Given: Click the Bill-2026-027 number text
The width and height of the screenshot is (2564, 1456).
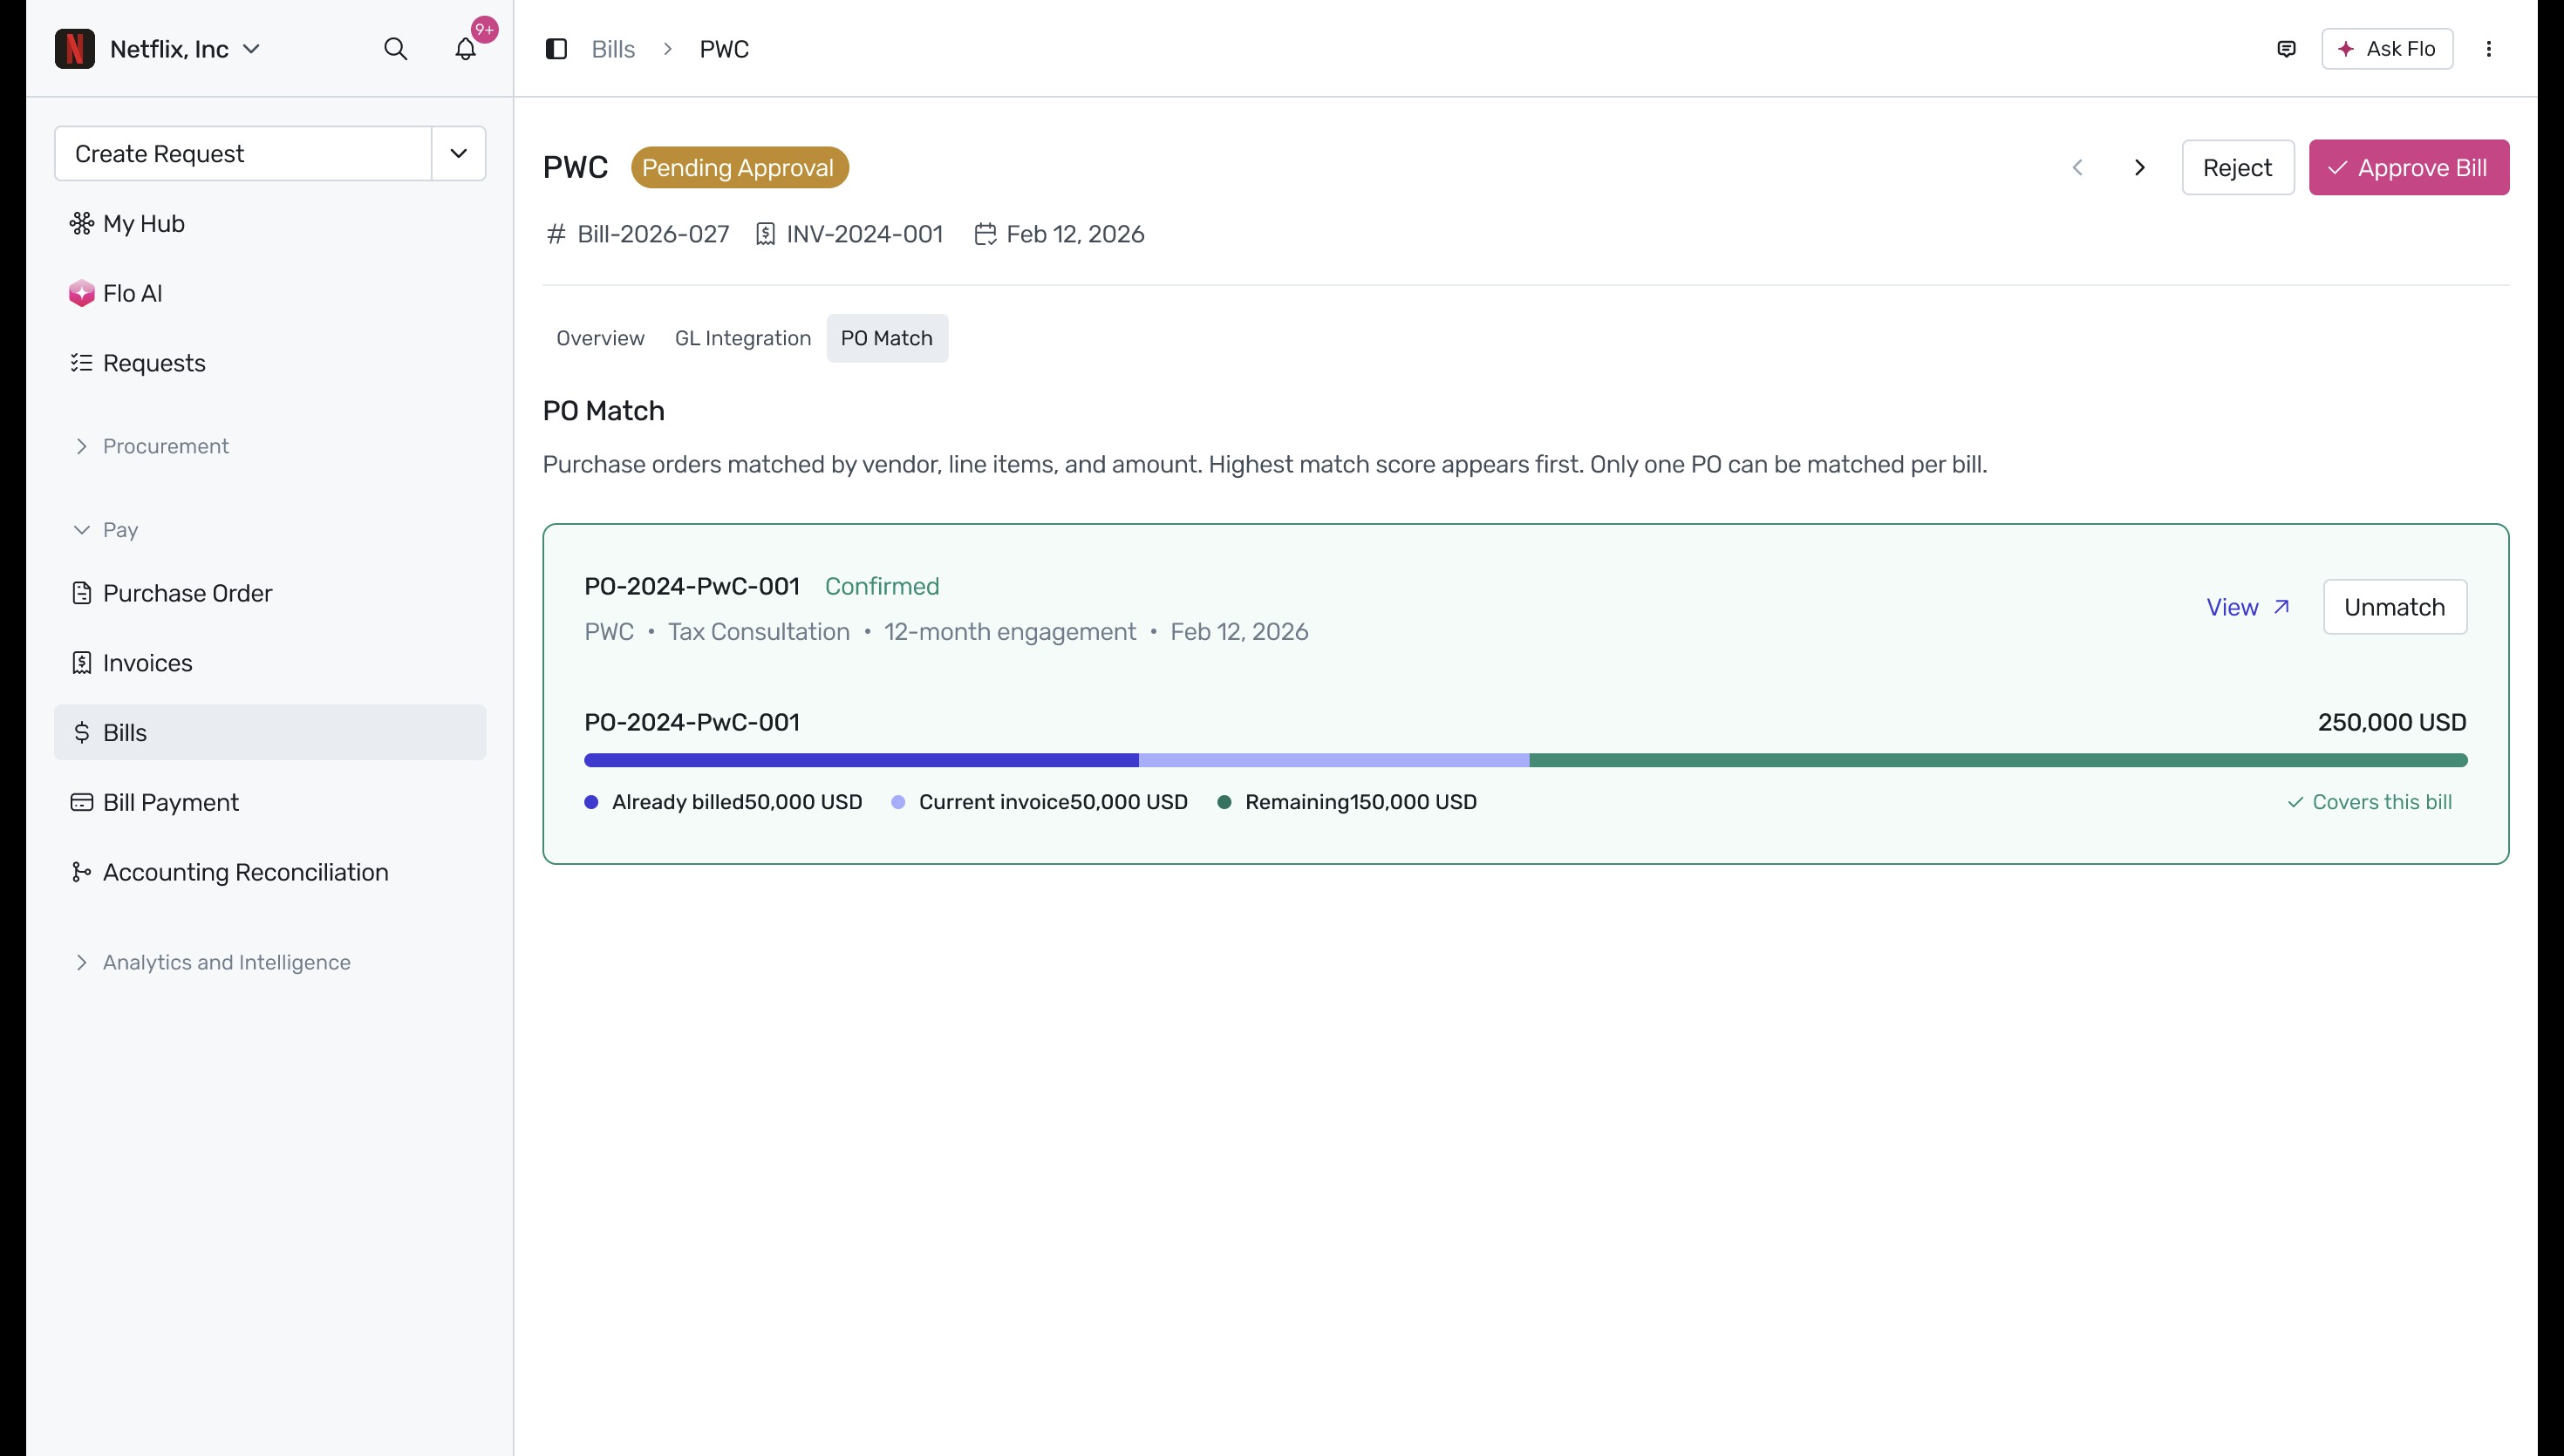Looking at the screenshot, I should tap(653, 234).
